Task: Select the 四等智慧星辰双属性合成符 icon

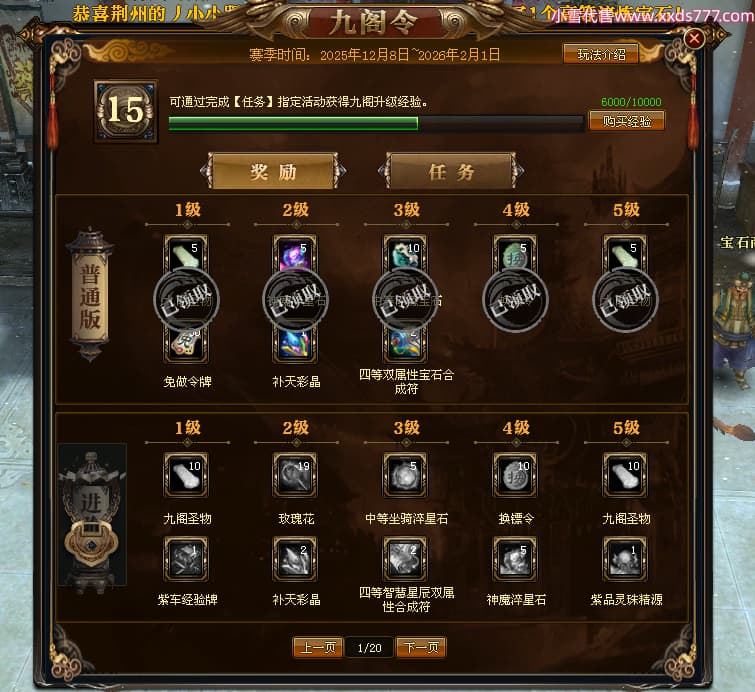Action: [405, 559]
